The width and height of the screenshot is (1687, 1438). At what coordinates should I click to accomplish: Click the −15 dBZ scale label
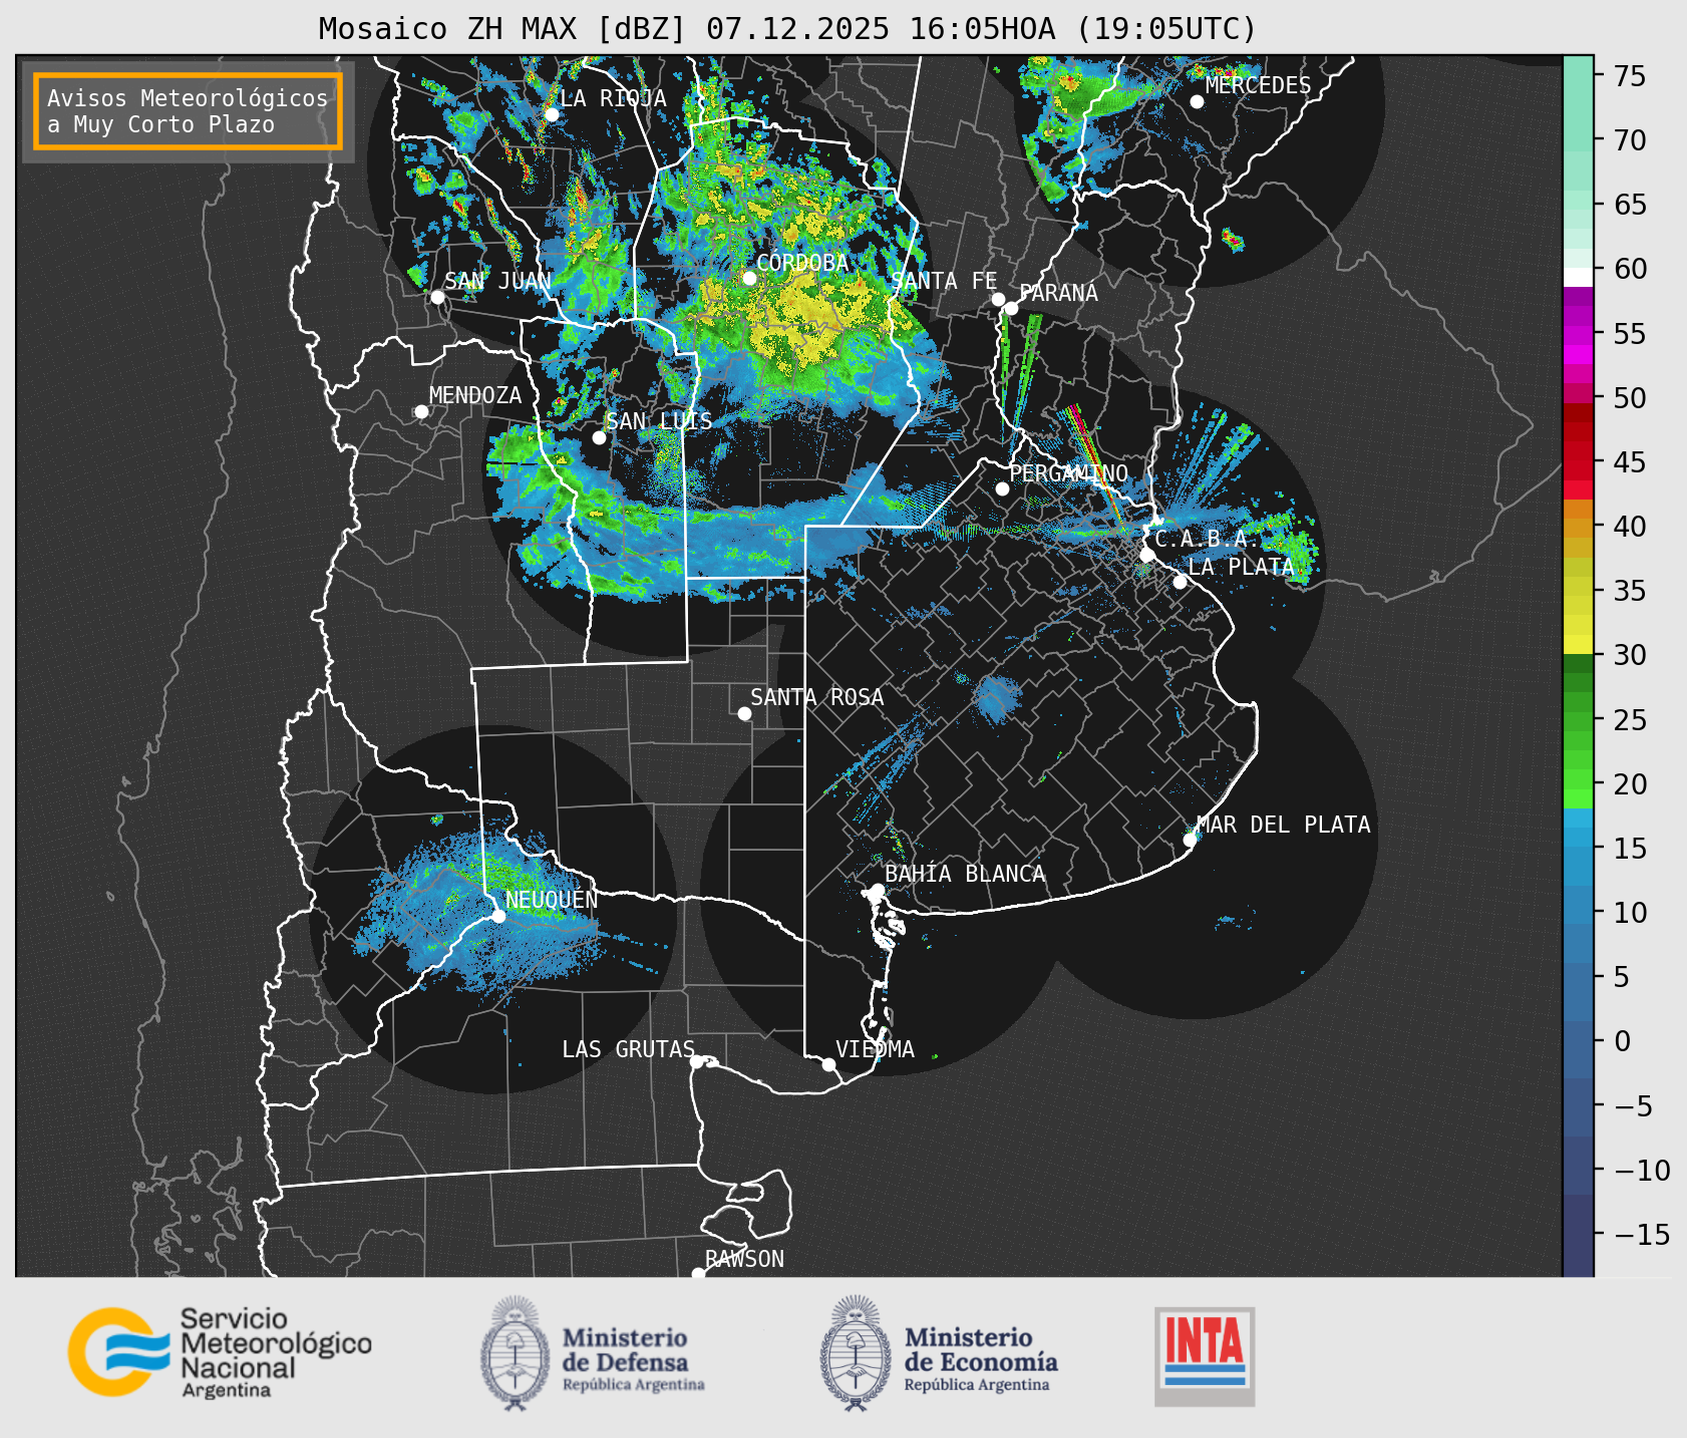(x=1642, y=1234)
